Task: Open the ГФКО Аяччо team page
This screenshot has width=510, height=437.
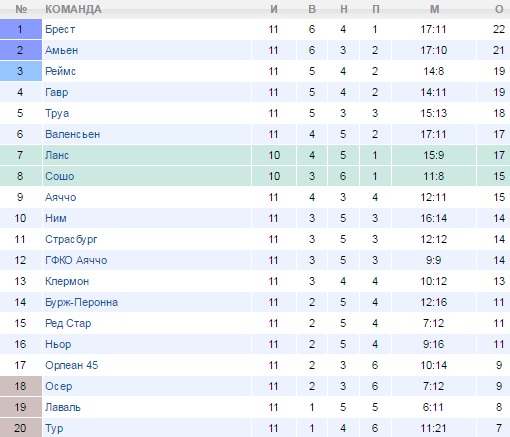Action: [76, 260]
